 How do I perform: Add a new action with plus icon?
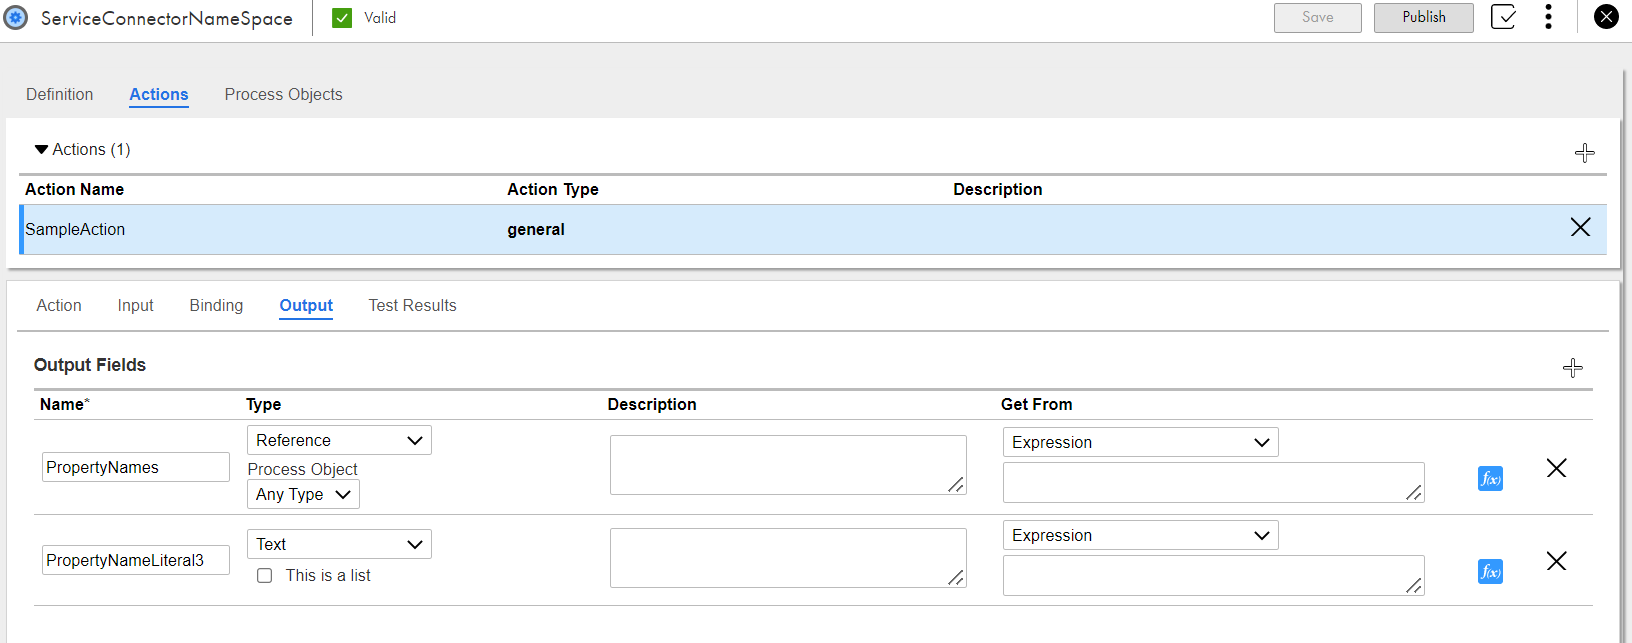(1585, 153)
